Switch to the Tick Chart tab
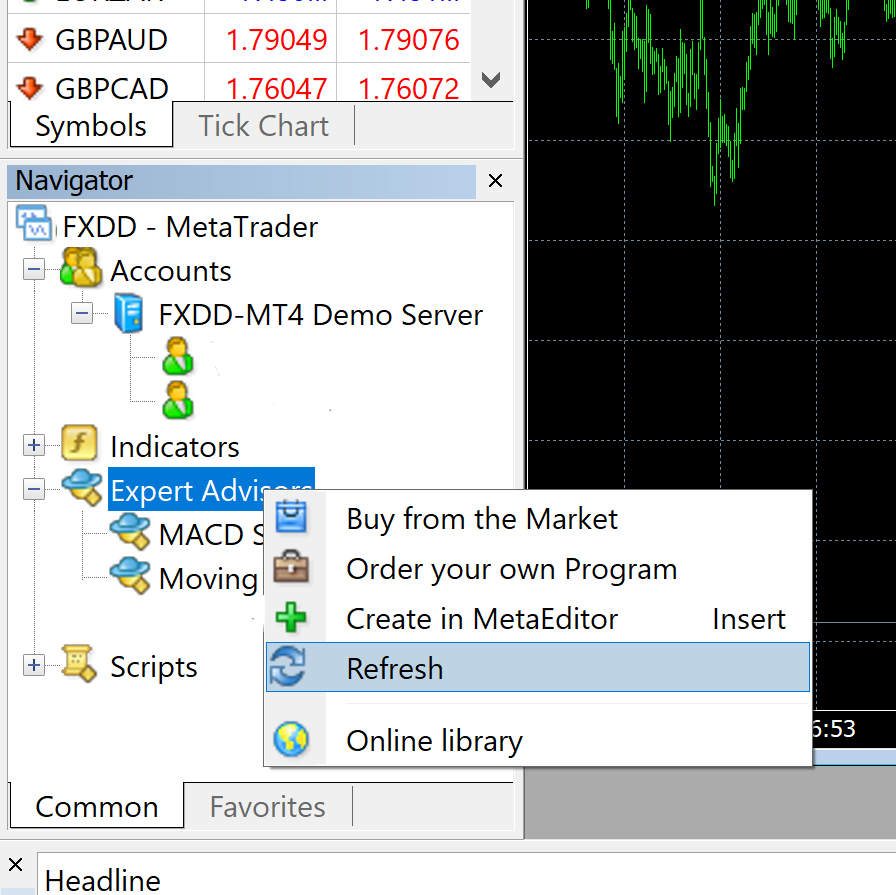 point(263,126)
